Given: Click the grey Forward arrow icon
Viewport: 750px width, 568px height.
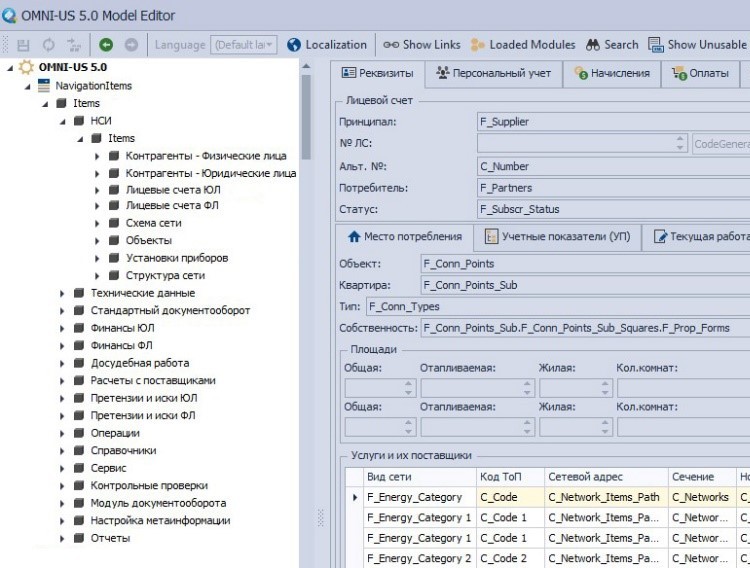Looking at the screenshot, I should click(131, 45).
